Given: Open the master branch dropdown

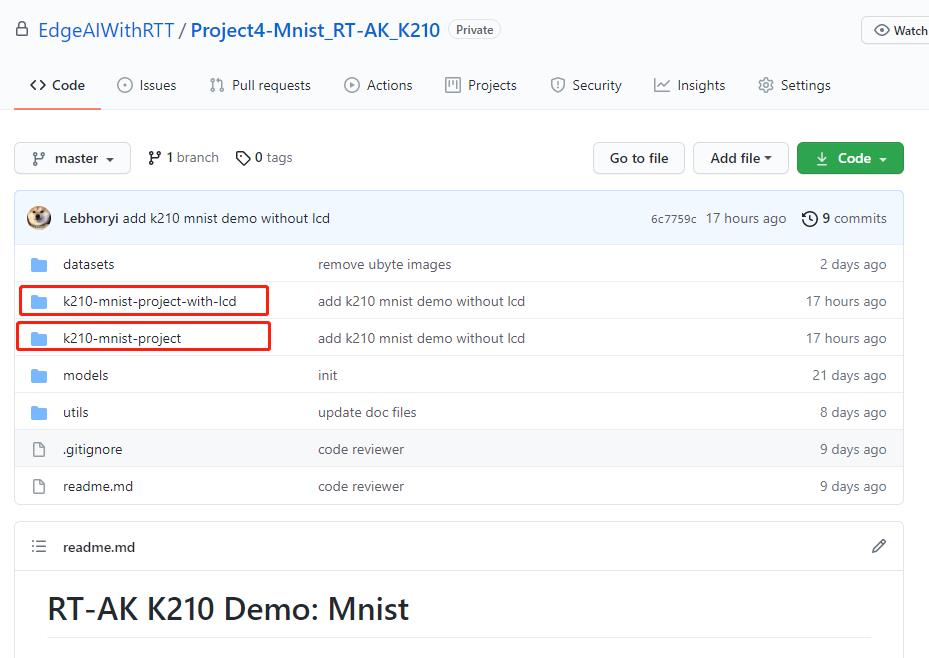Looking at the screenshot, I should tap(72, 158).
